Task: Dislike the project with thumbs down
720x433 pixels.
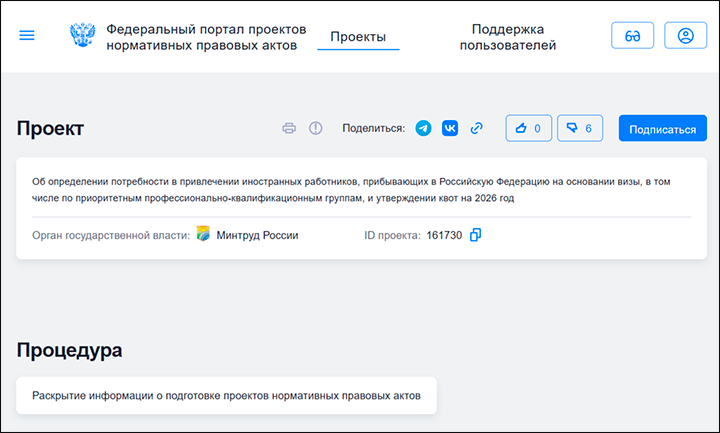Action: [x=579, y=128]
